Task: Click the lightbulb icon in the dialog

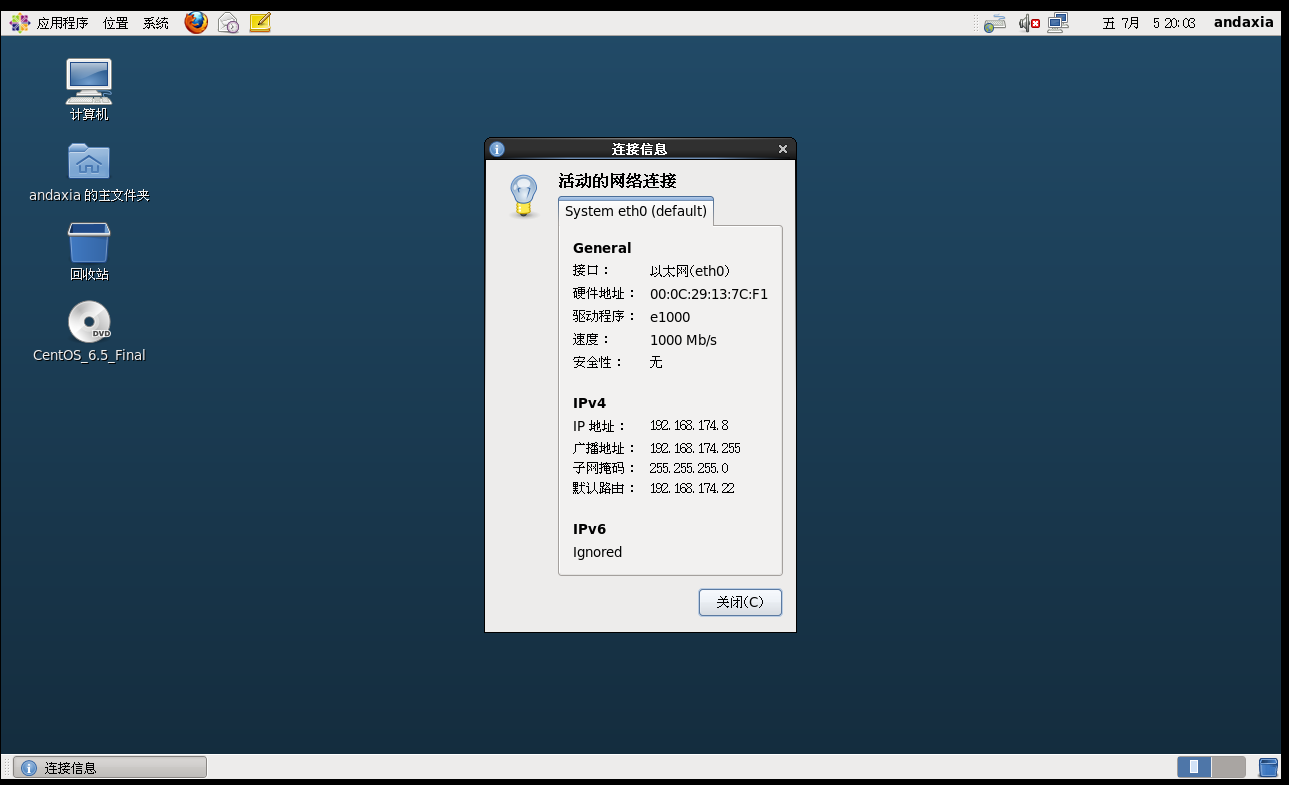Action: pyautogui.click(x=523, y=196)
